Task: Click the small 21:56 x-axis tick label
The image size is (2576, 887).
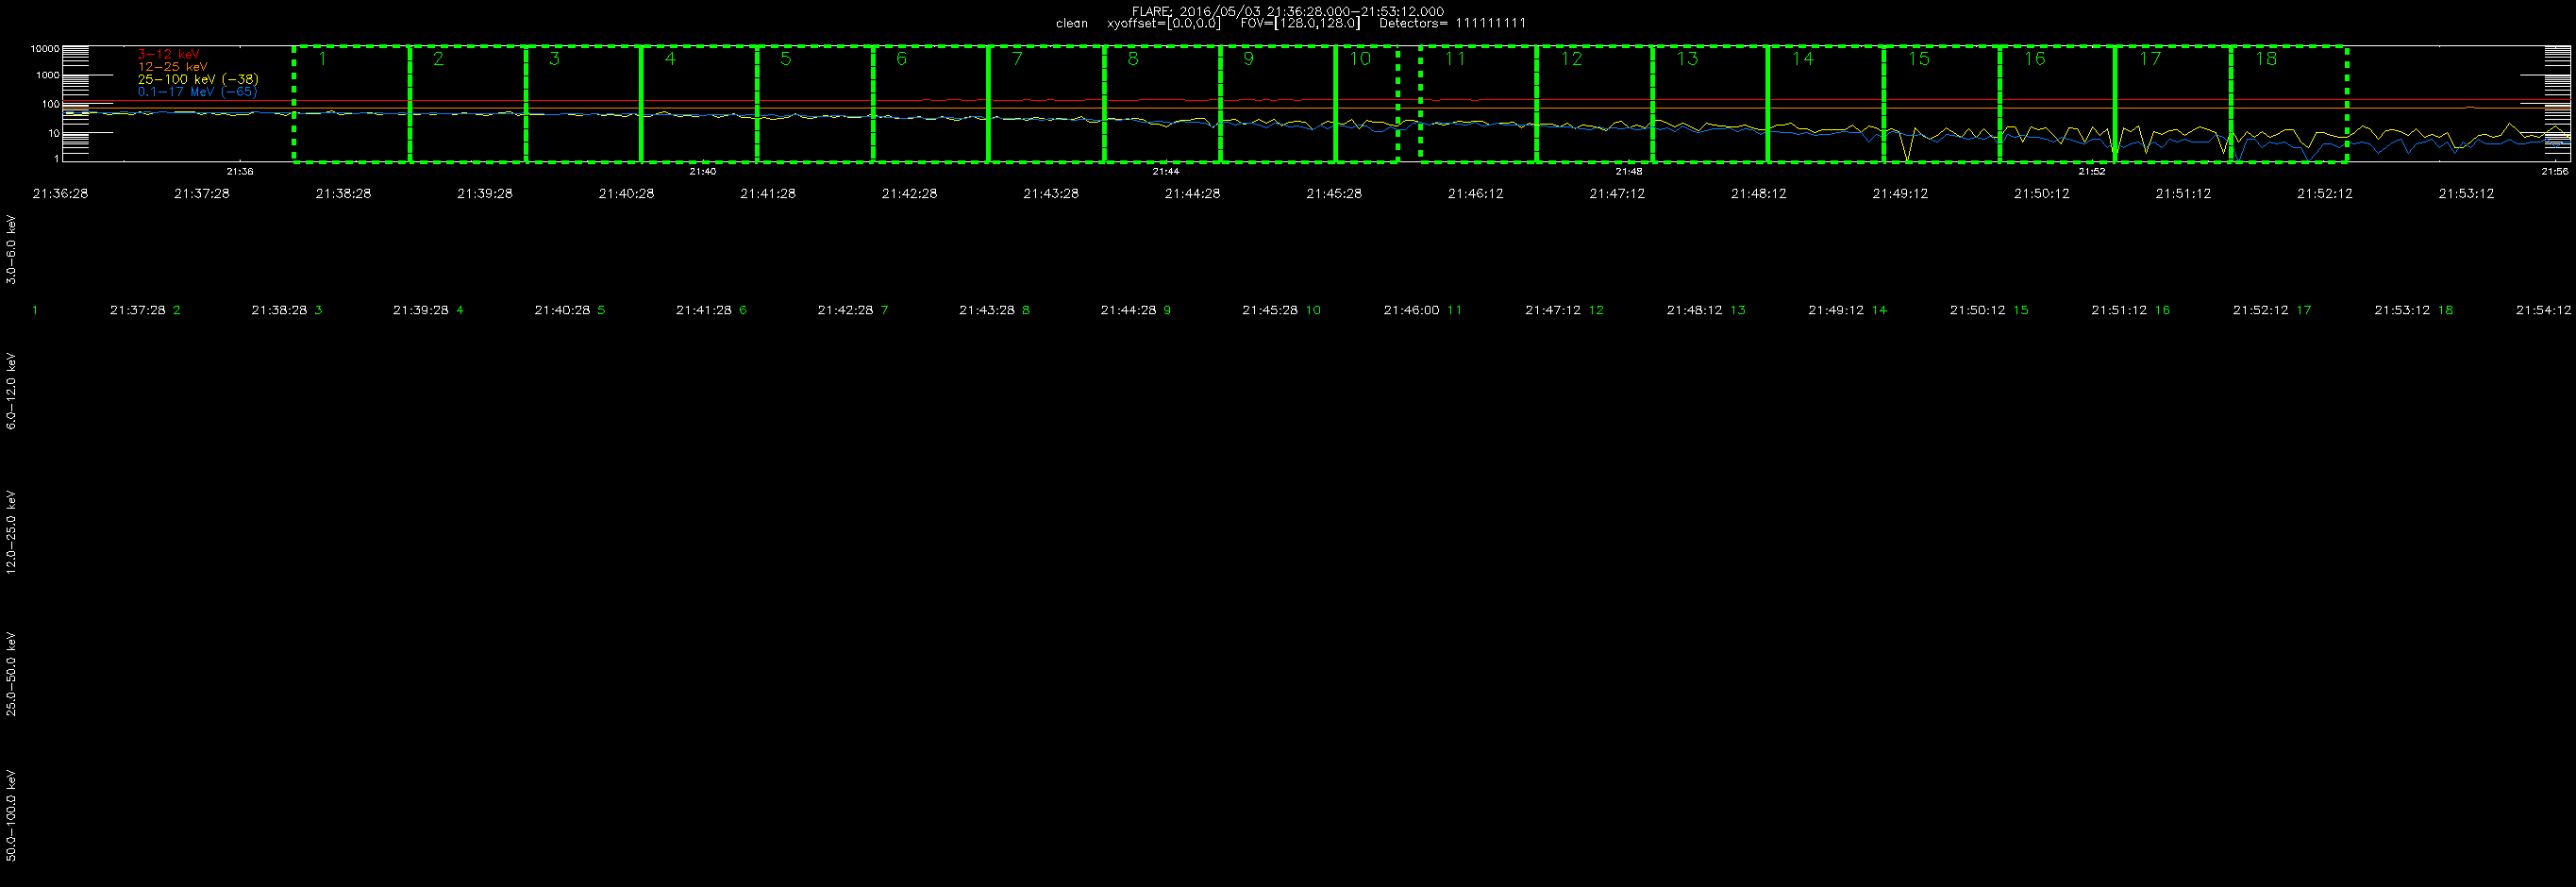Action: click(2555, 172)
